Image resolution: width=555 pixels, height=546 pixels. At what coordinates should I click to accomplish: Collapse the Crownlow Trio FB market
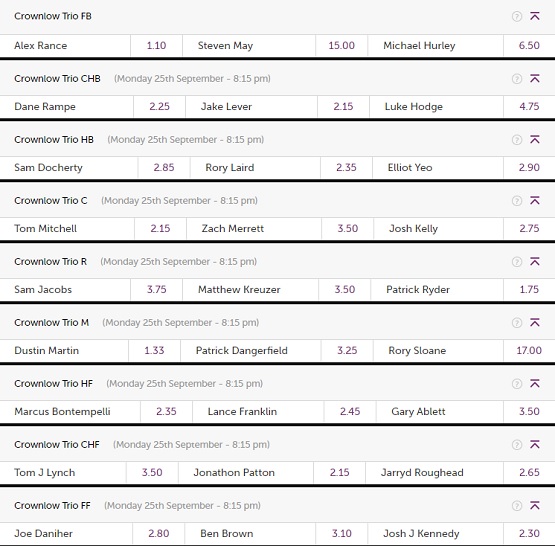[535, 16]
